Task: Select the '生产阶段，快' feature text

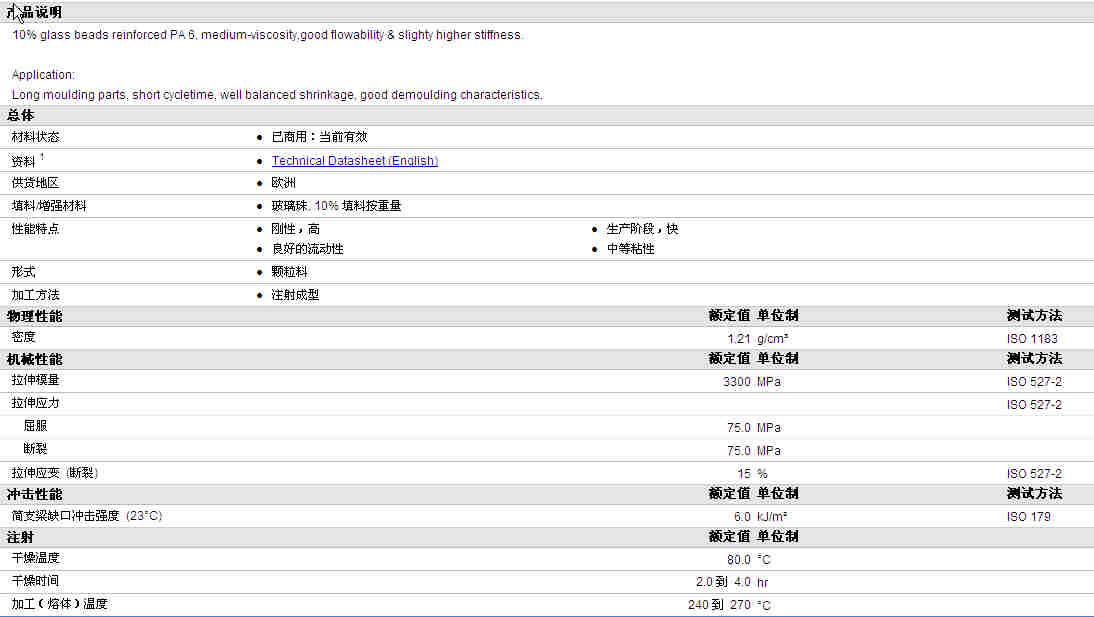Action: click(643, 229)
